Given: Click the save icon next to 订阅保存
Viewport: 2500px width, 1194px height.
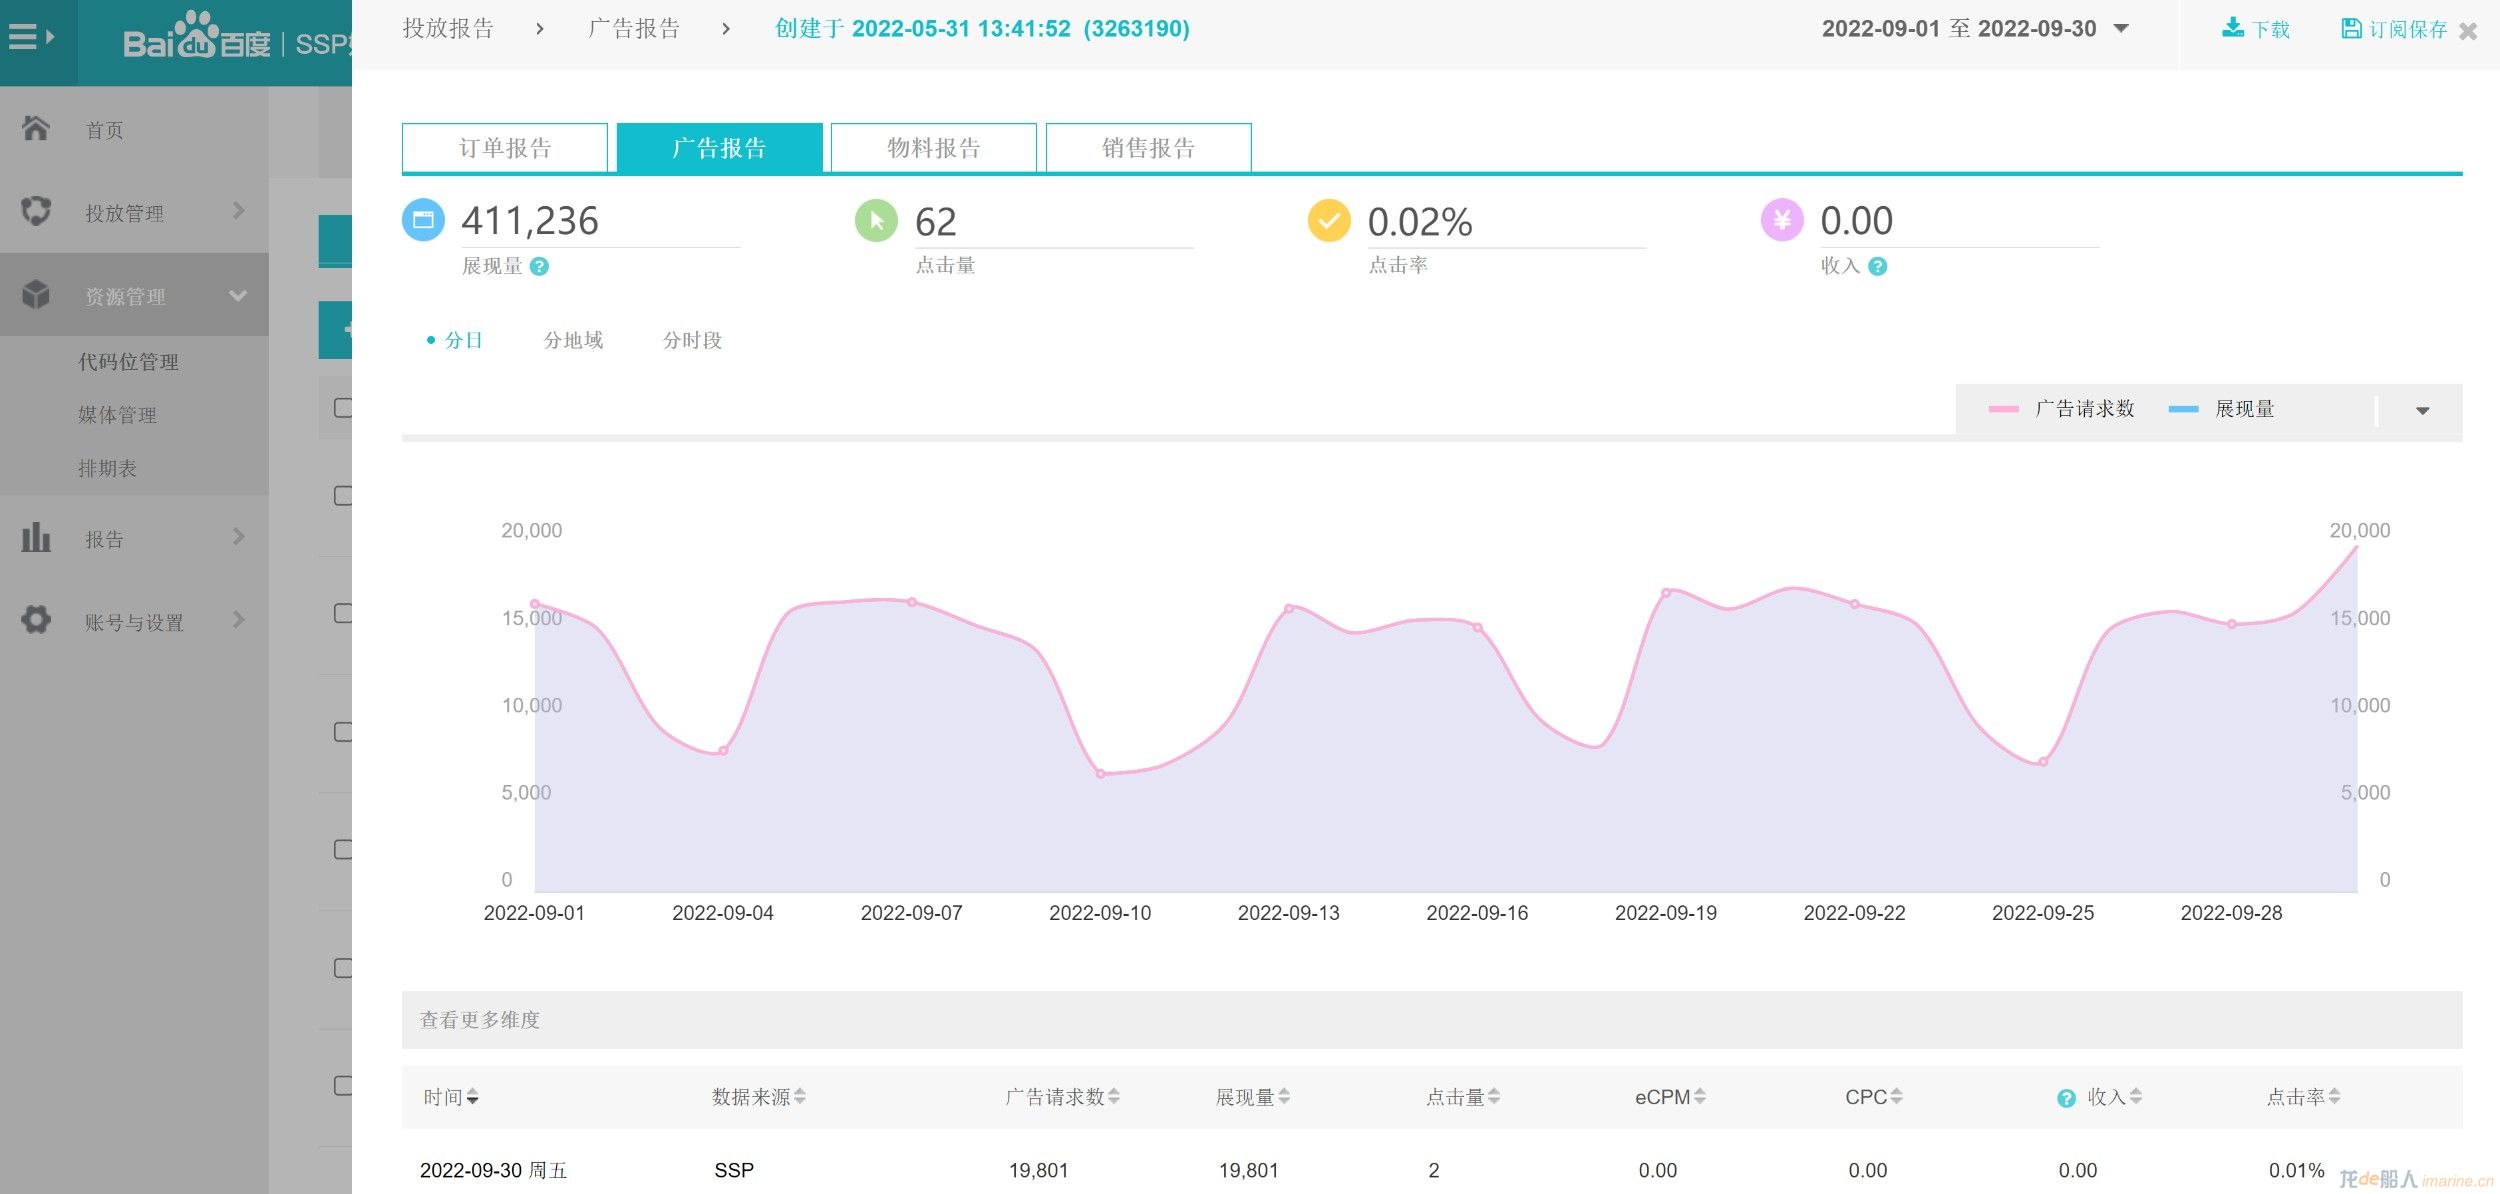Looking at the screenshot, I should (x=2351, y=28).
